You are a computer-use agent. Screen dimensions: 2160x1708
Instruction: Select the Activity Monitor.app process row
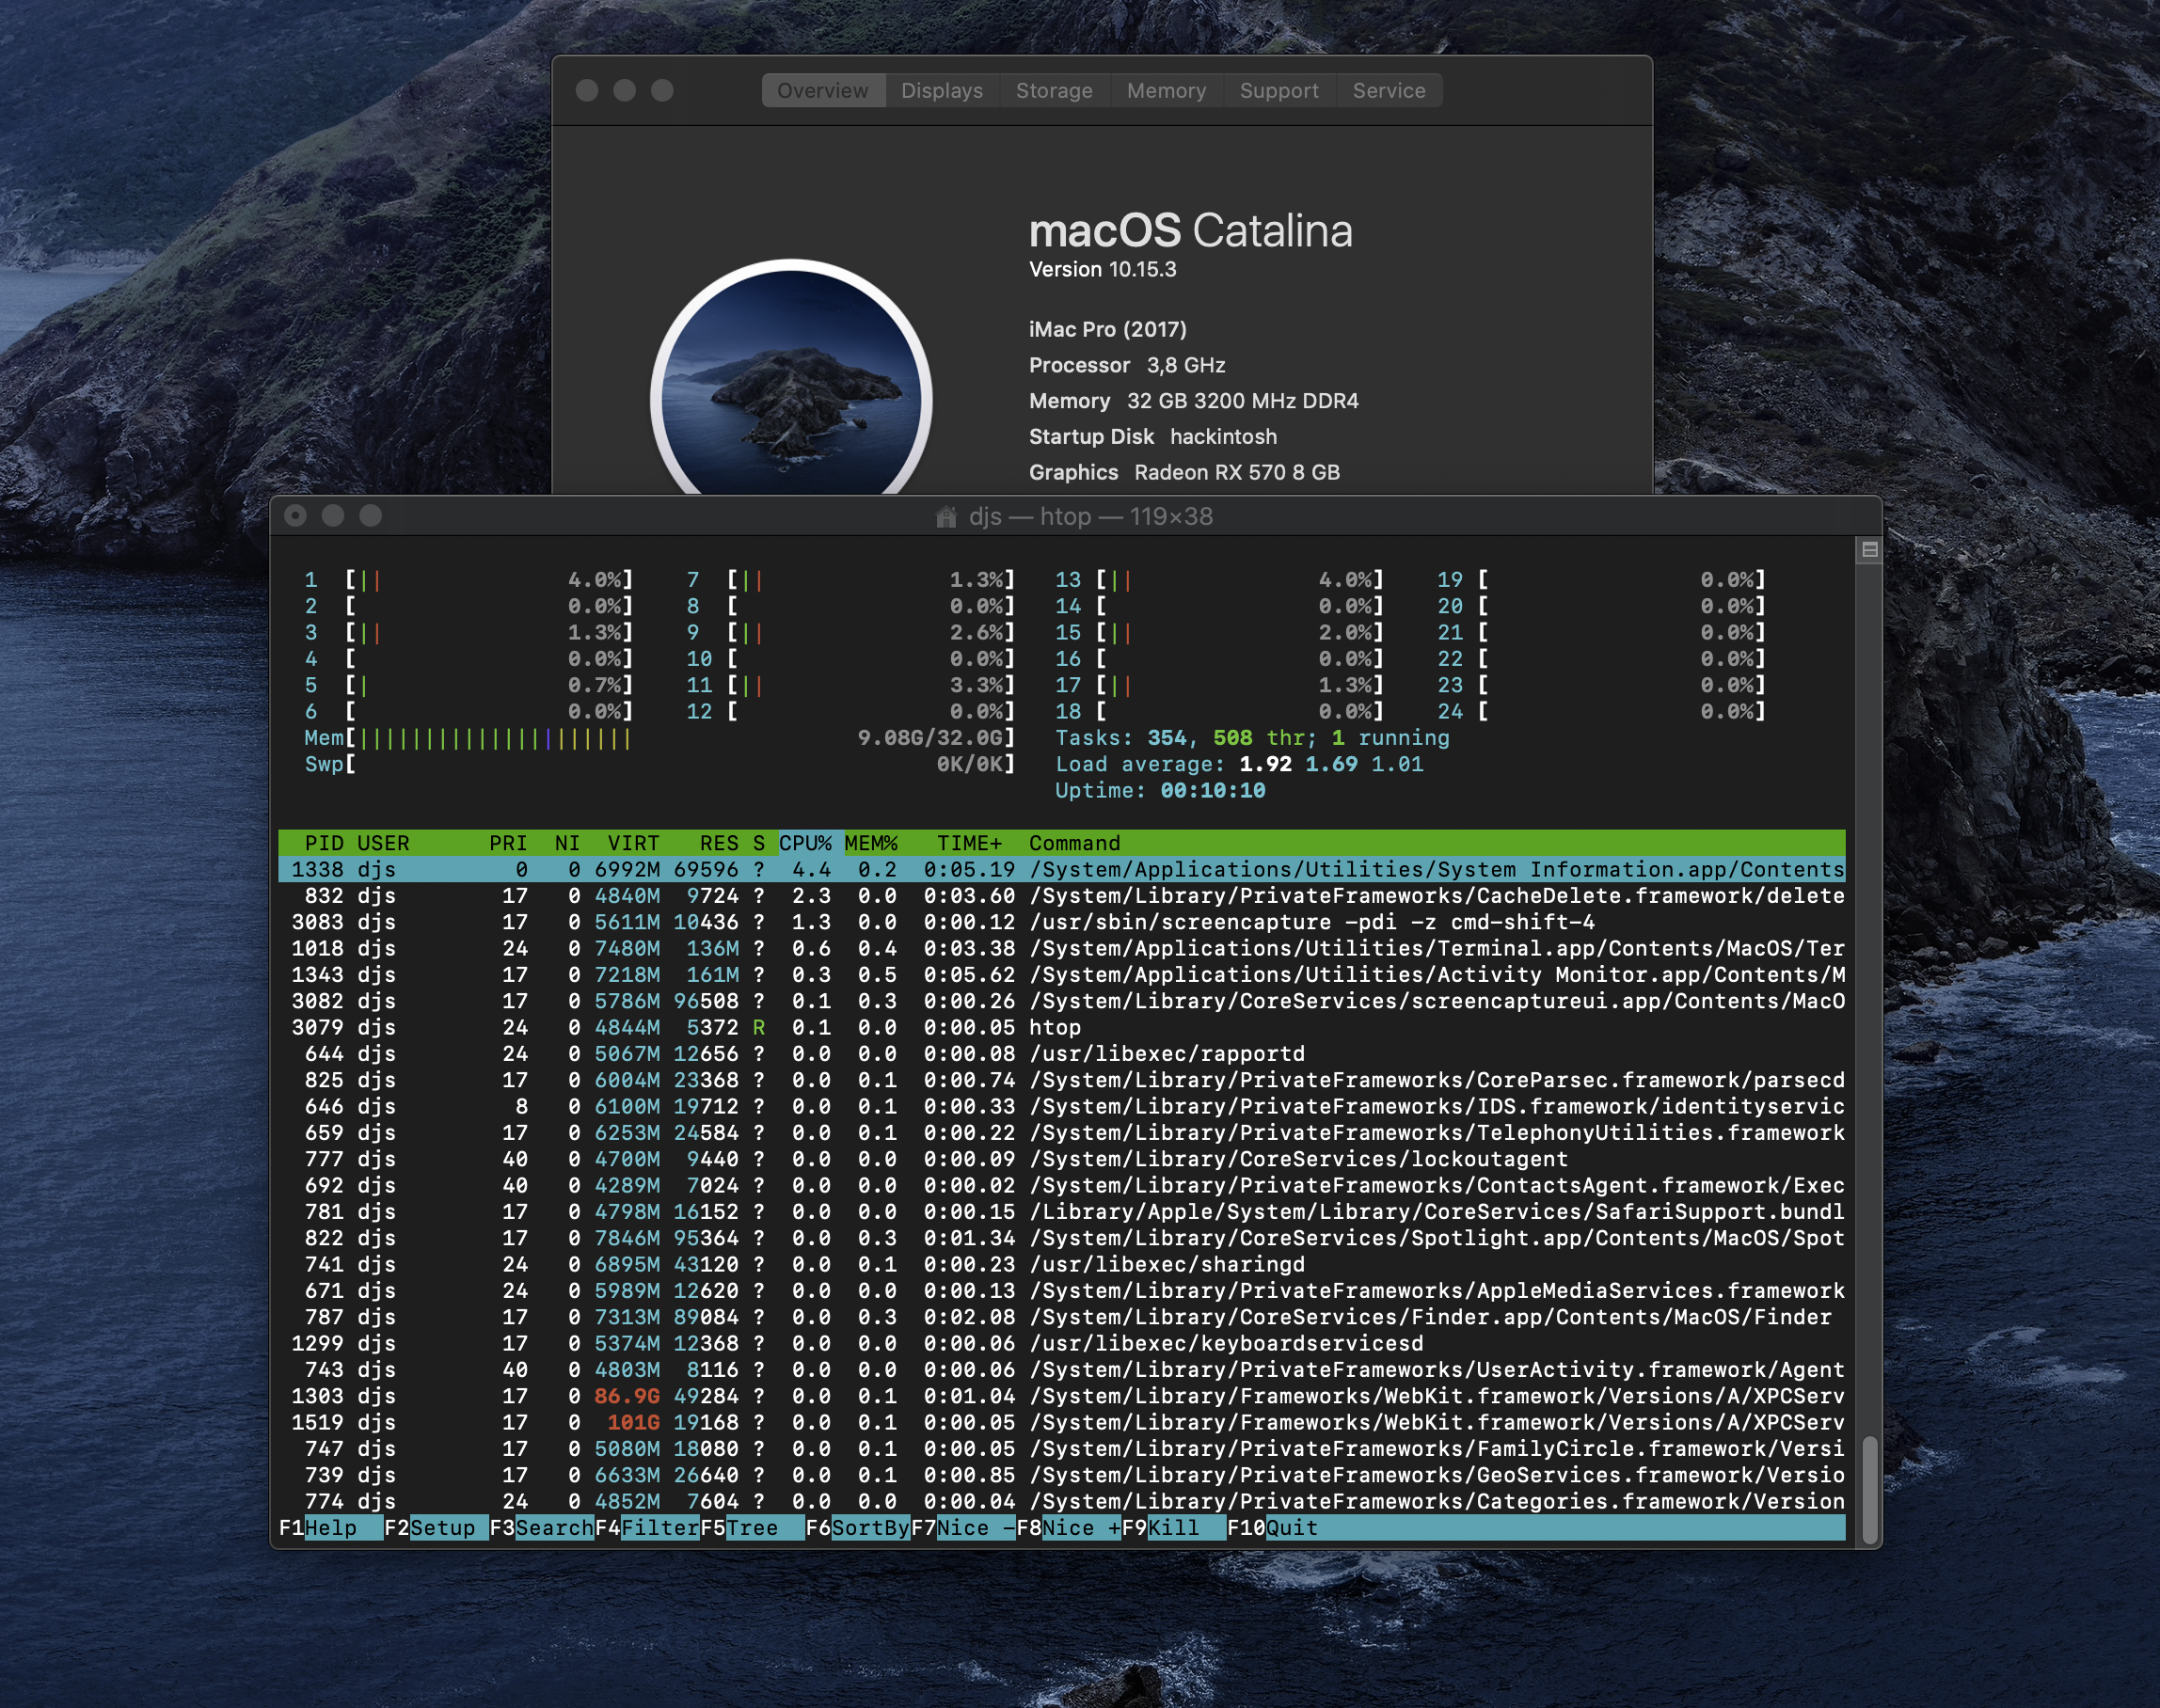click(x=1062, y=975)
